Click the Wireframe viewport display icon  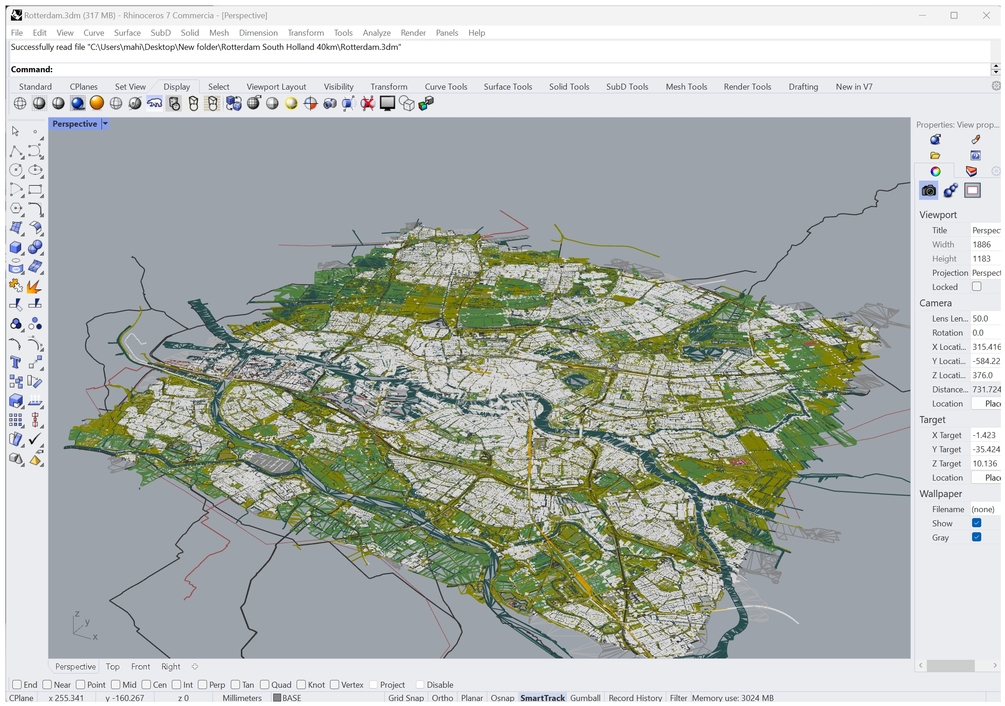coord(20,103)
